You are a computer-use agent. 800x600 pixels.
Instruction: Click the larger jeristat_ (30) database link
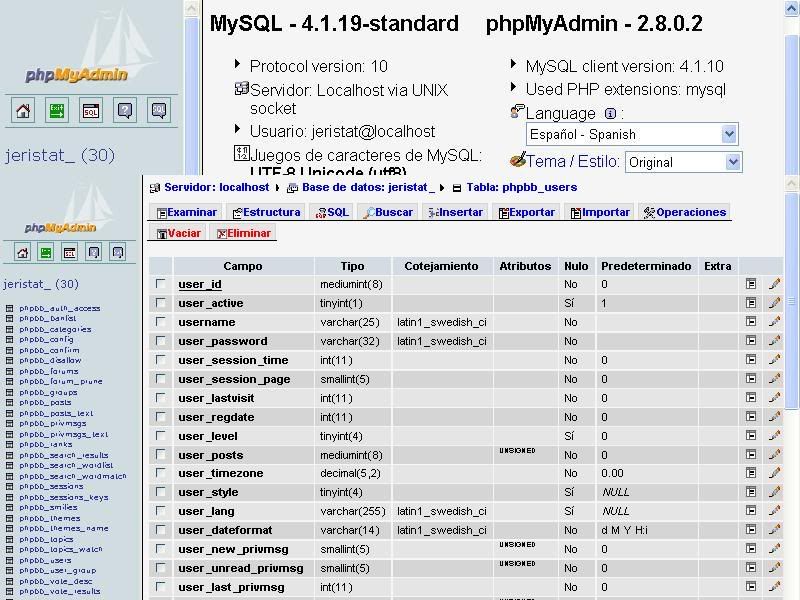tap(60, 155)
